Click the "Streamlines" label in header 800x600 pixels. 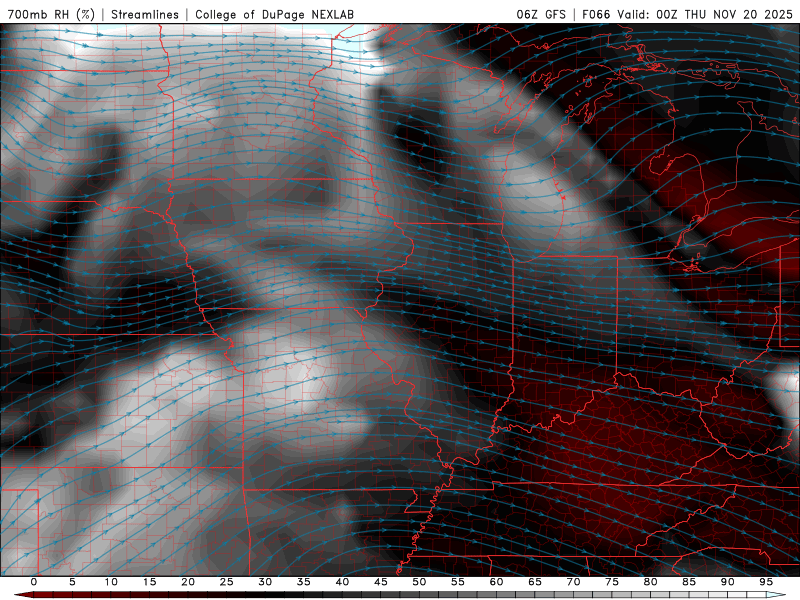point(145,14)
